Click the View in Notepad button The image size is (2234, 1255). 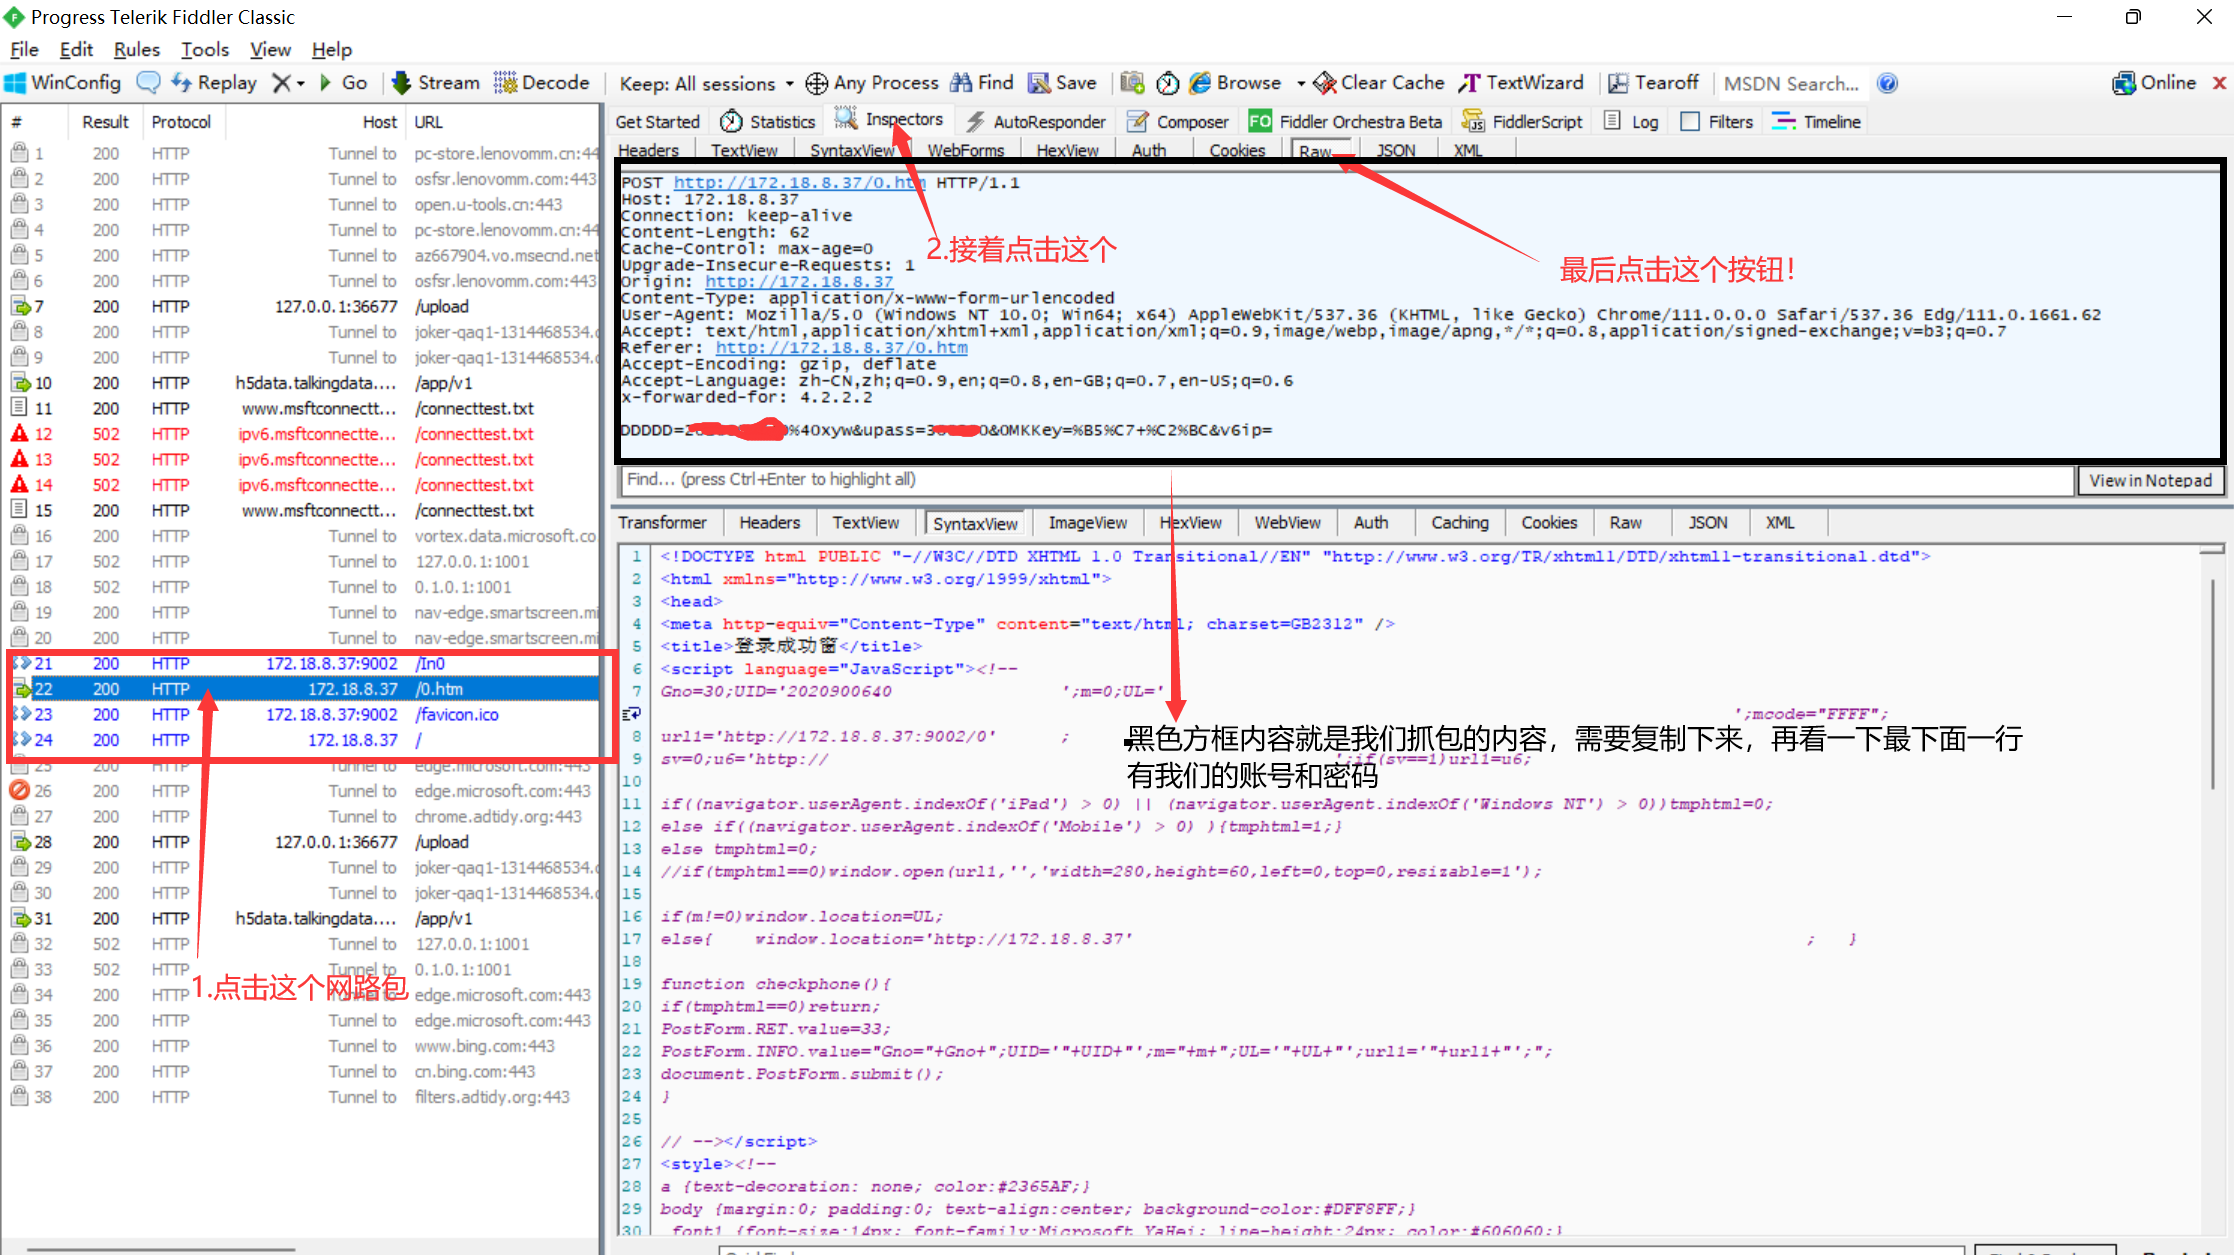click(2150, 480)
